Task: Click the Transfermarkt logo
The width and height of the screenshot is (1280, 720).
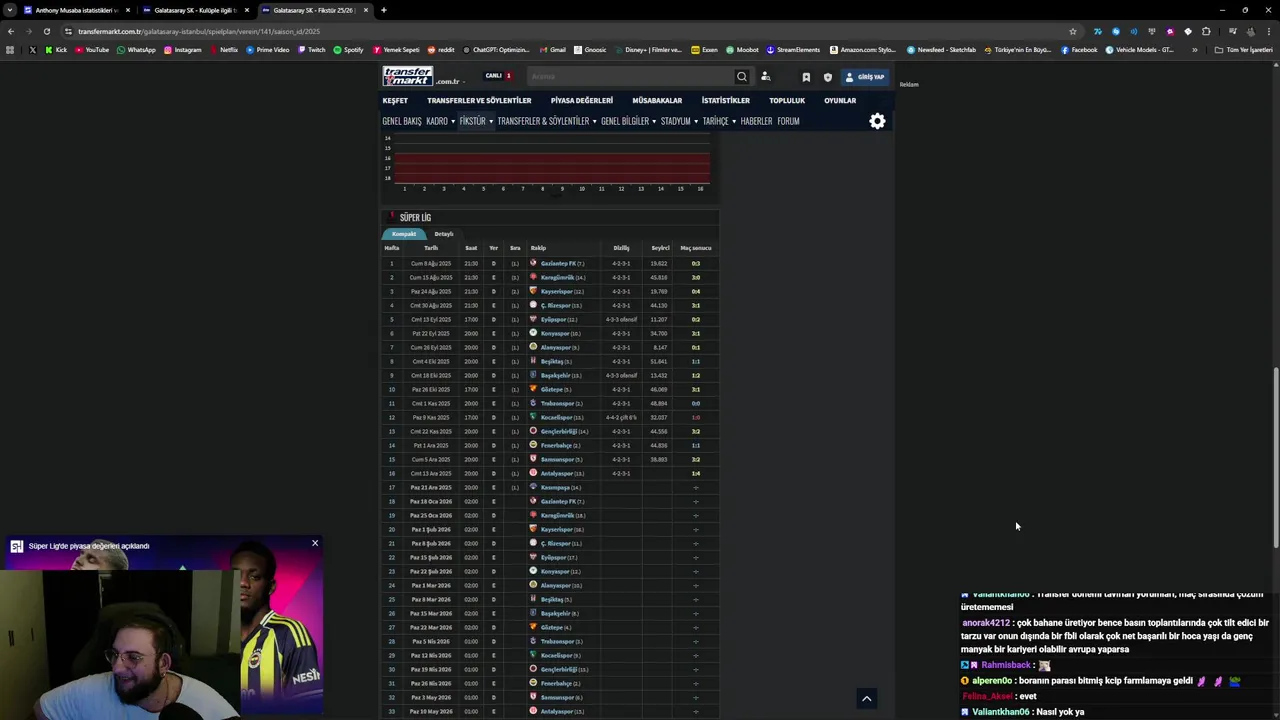Action: click(408, 76)
